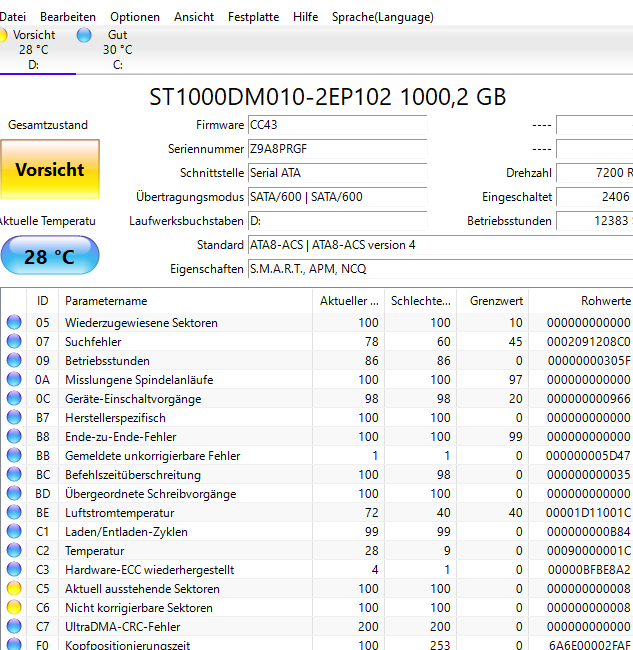Image resolution: width=633 pixels, height=650 pixels.
Task: Select the Suchfehler parameter name
Action: tap(93, 342)
